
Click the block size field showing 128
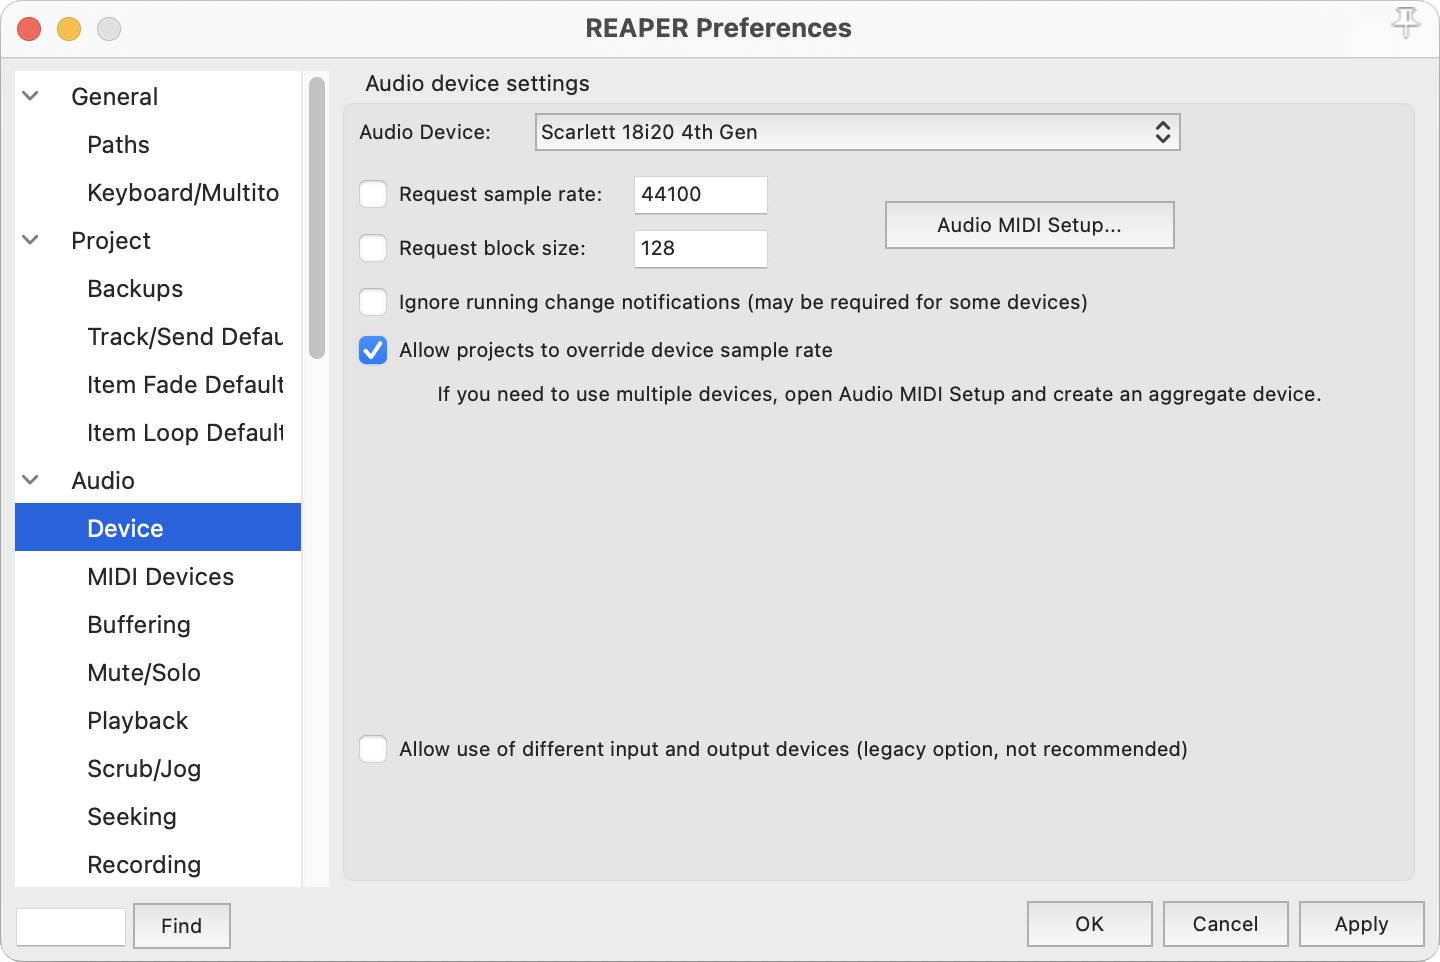coord(701,249)
